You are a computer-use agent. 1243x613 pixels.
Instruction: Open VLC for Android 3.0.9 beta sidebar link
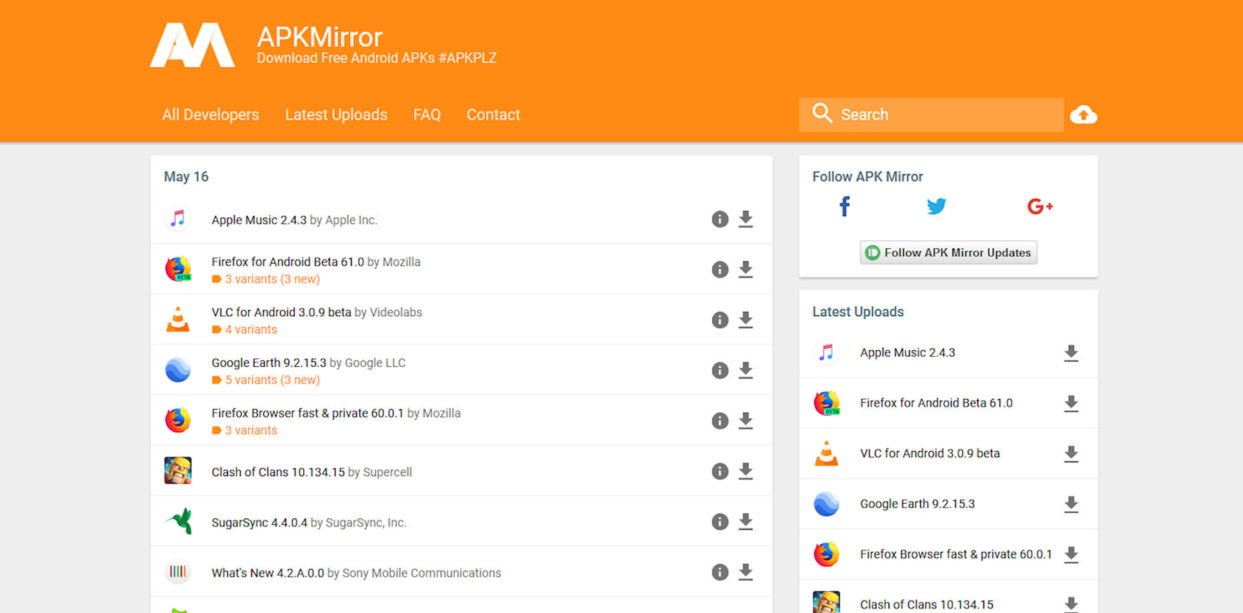coord(930,453)
